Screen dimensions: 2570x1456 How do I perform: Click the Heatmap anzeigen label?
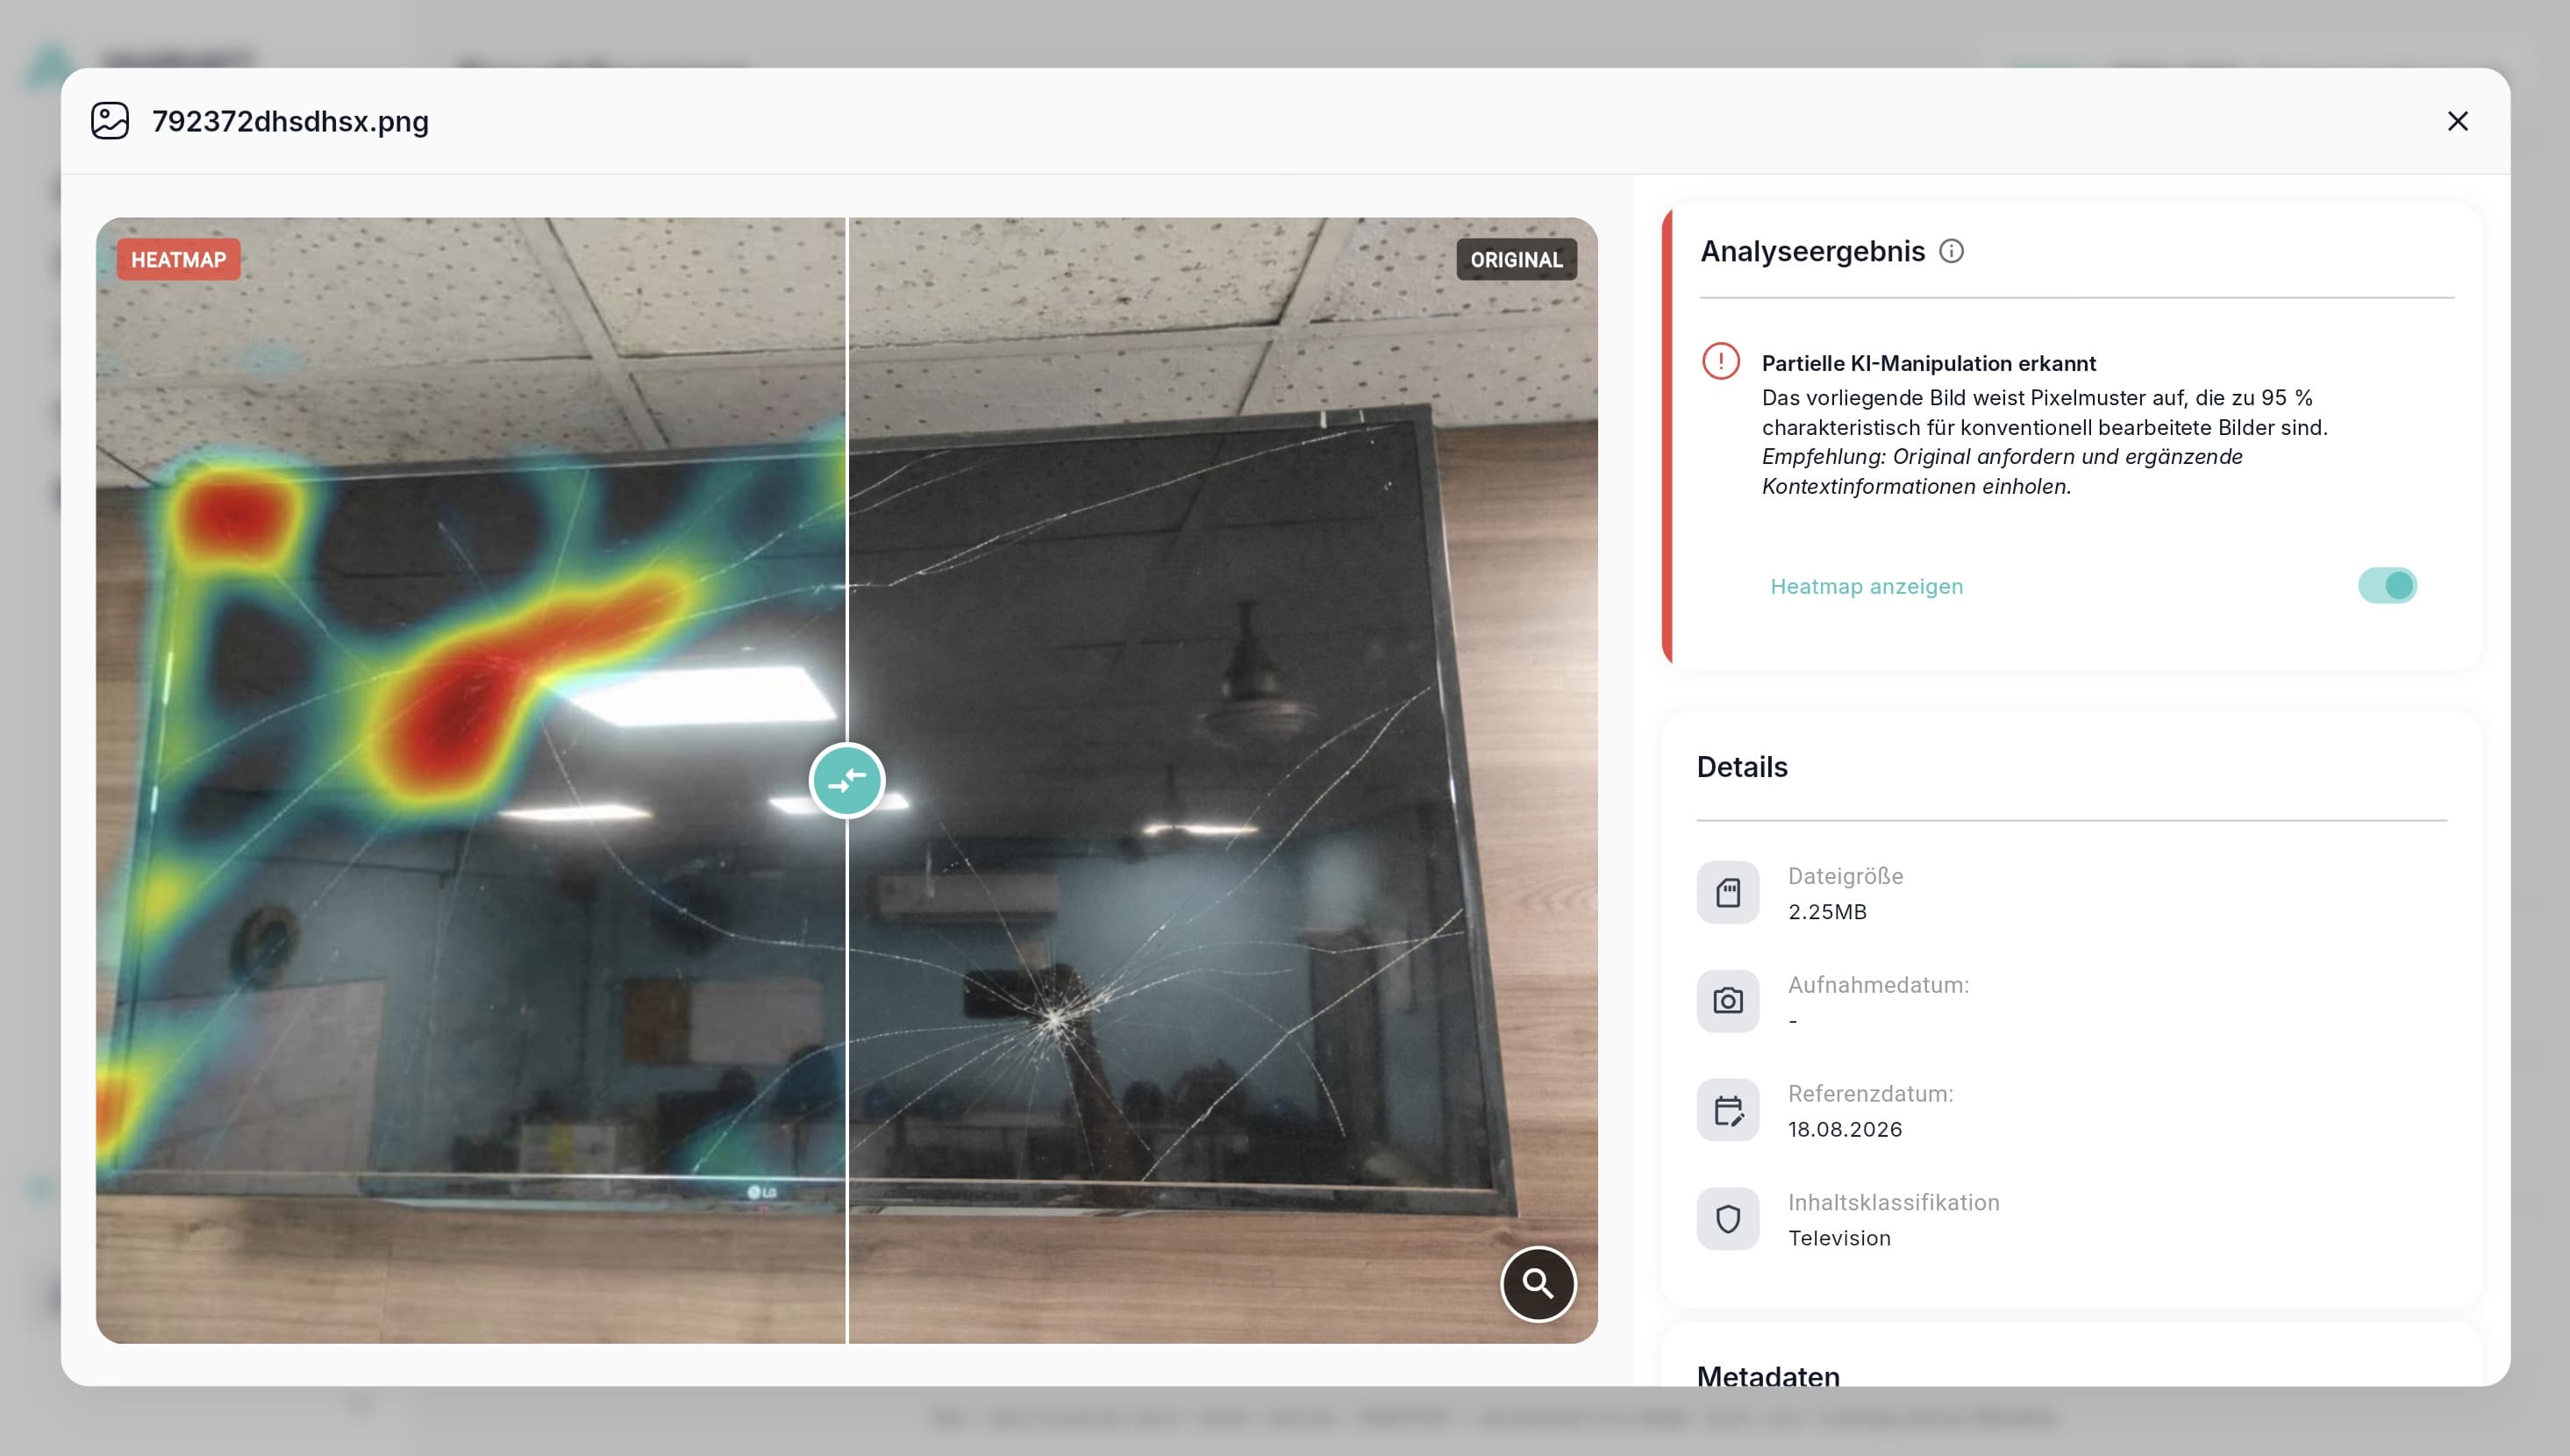coord(1866,586)
